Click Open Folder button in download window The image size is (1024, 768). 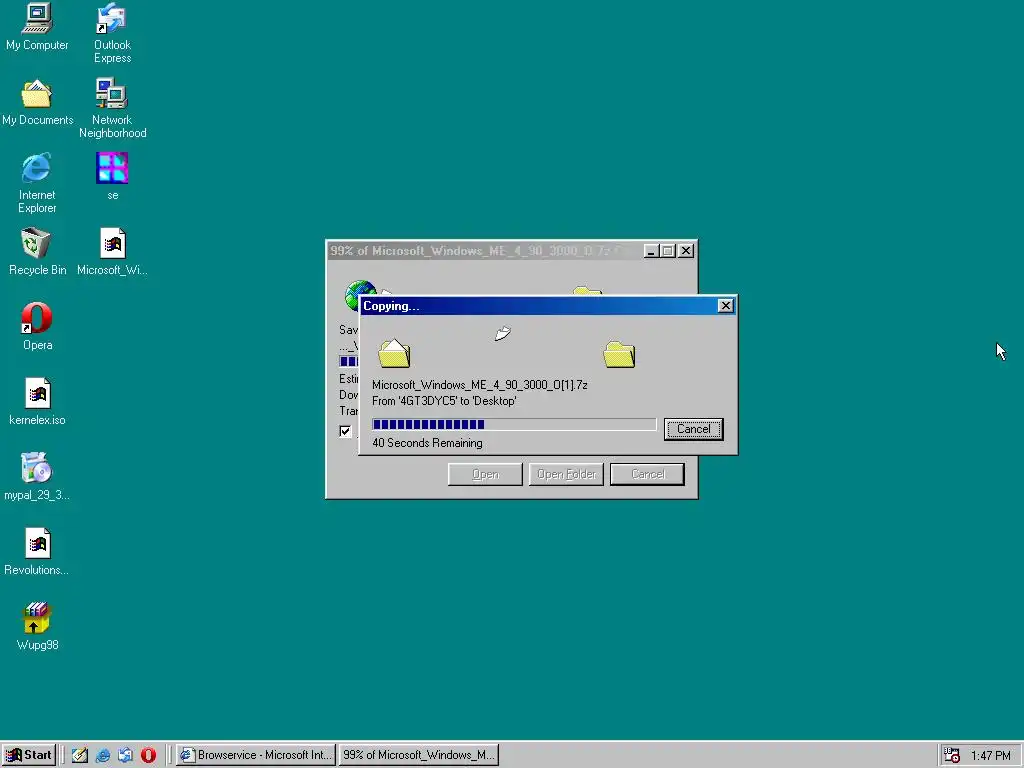tap(566, 474)
